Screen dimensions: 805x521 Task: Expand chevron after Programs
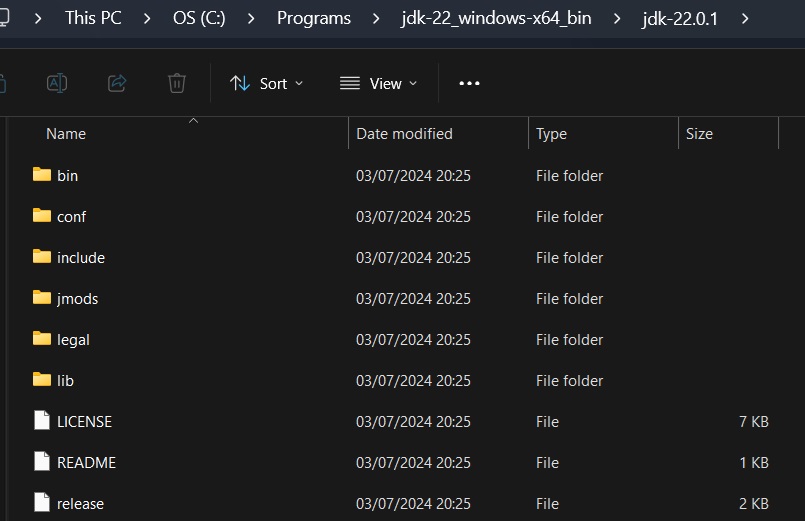click(376, 19)
